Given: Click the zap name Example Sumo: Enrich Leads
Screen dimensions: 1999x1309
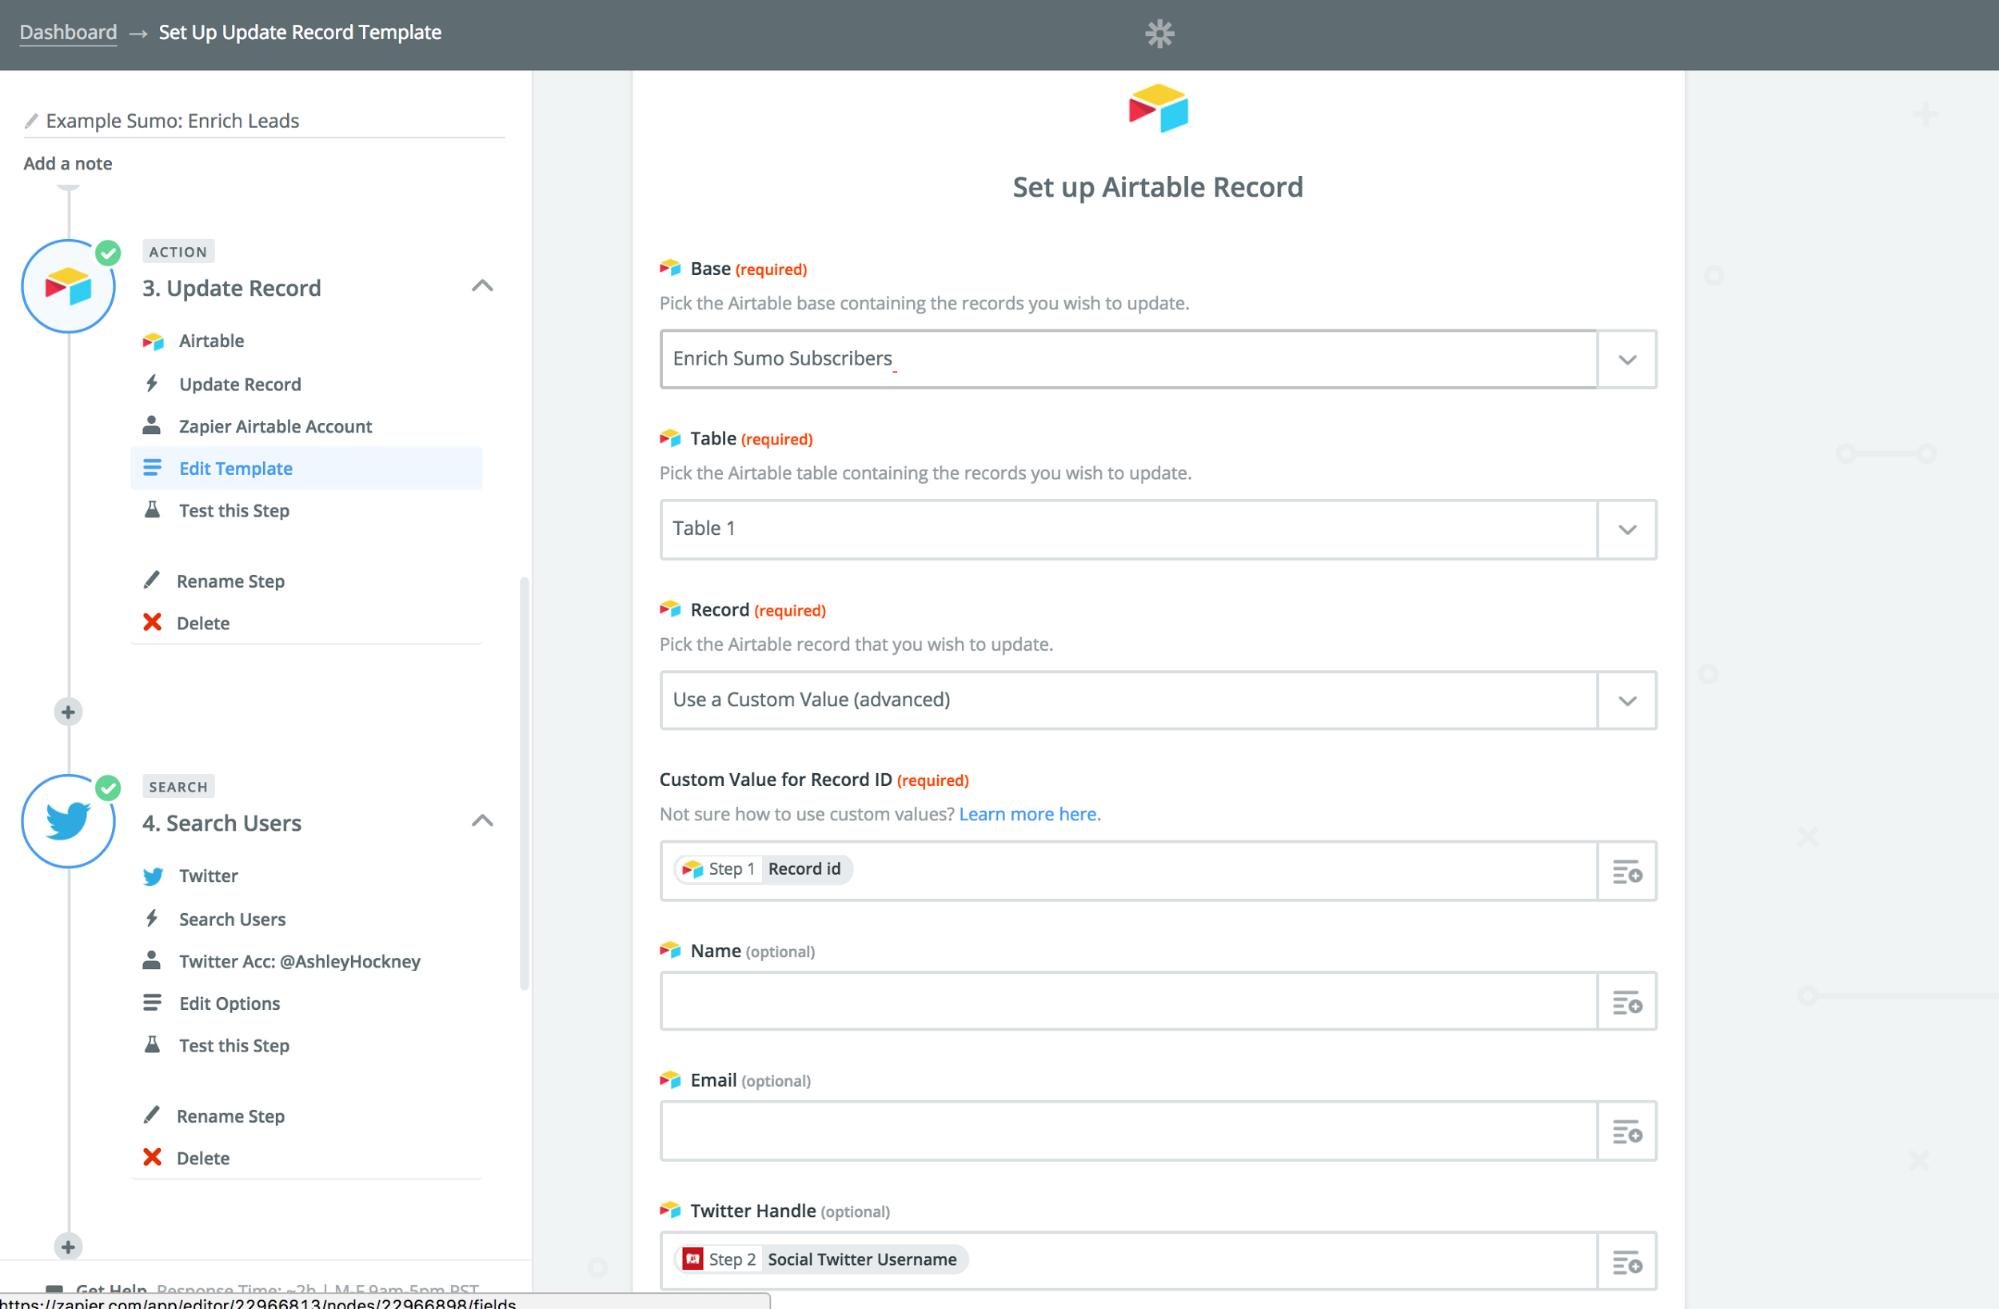Looking at the screenshot, I should (172, 121).
